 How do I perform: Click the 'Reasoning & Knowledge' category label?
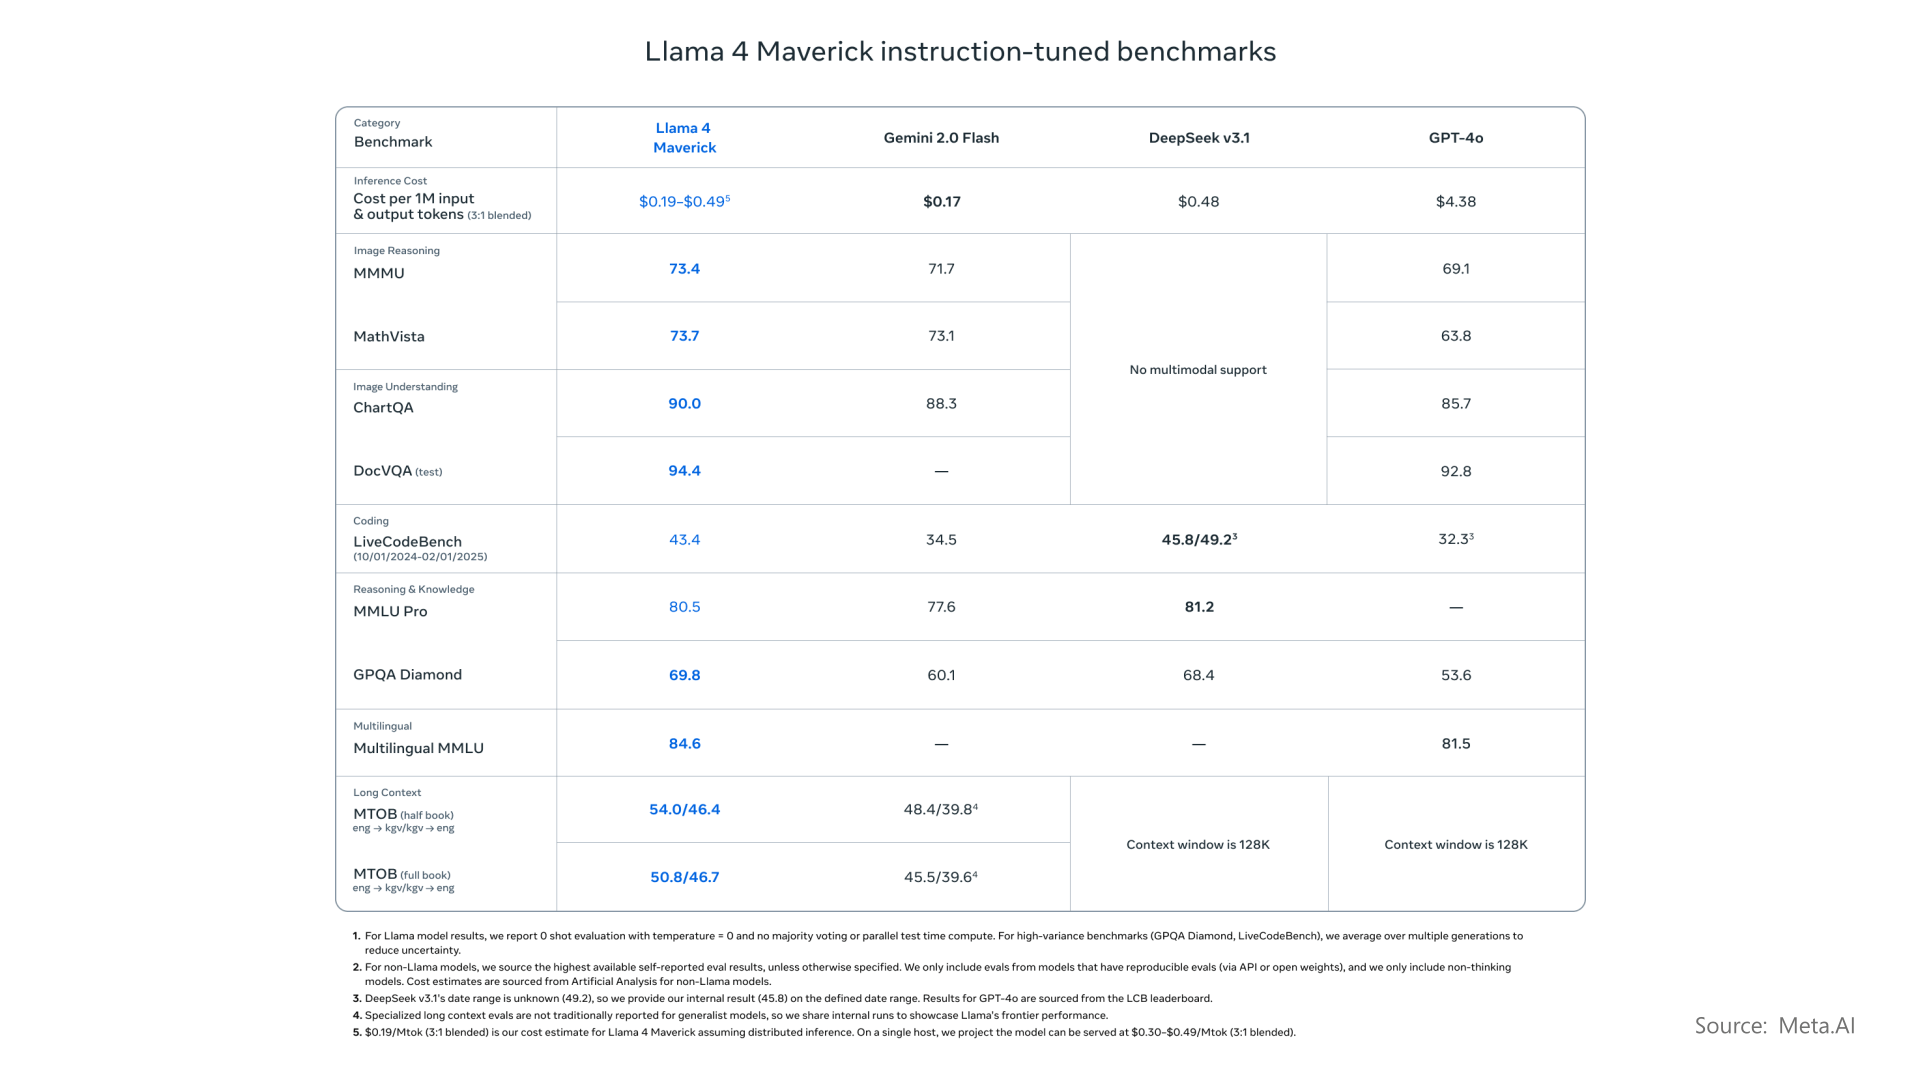[413, 590]
